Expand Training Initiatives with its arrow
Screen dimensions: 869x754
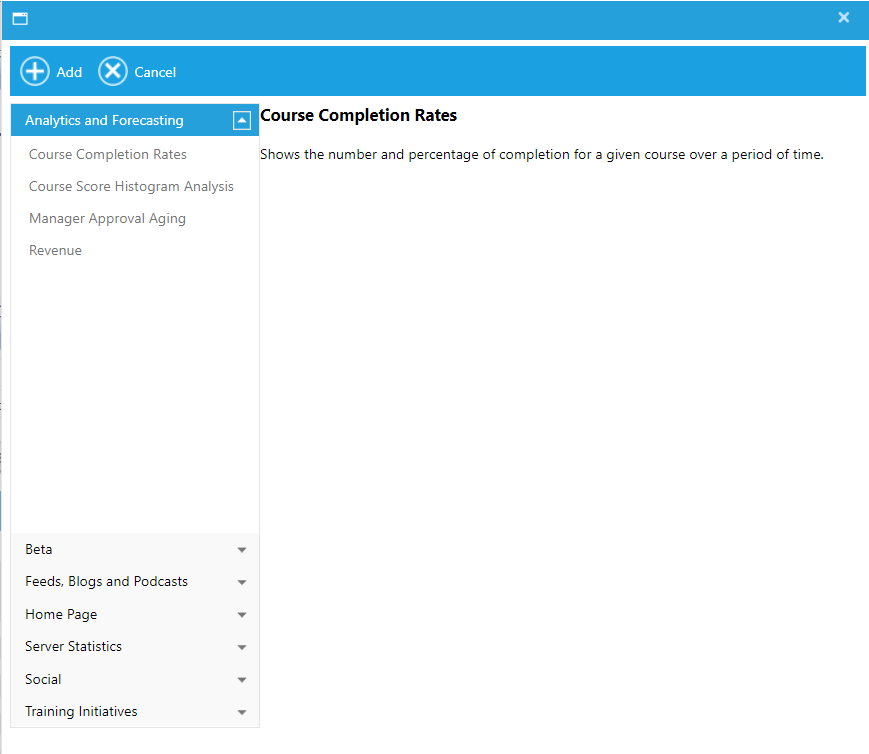pyautogui.click(x=242, y=712)
